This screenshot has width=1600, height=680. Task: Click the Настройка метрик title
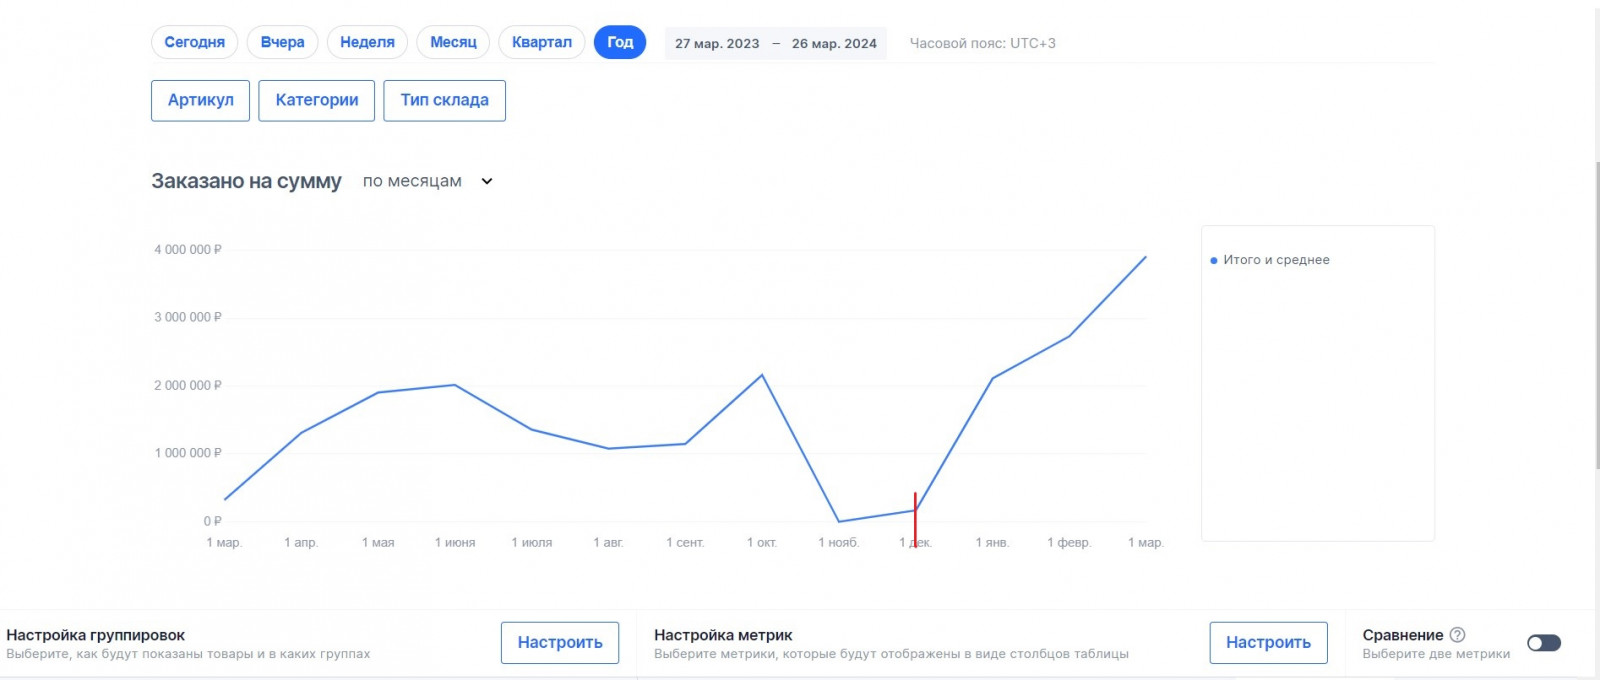(x=723, y=635)
